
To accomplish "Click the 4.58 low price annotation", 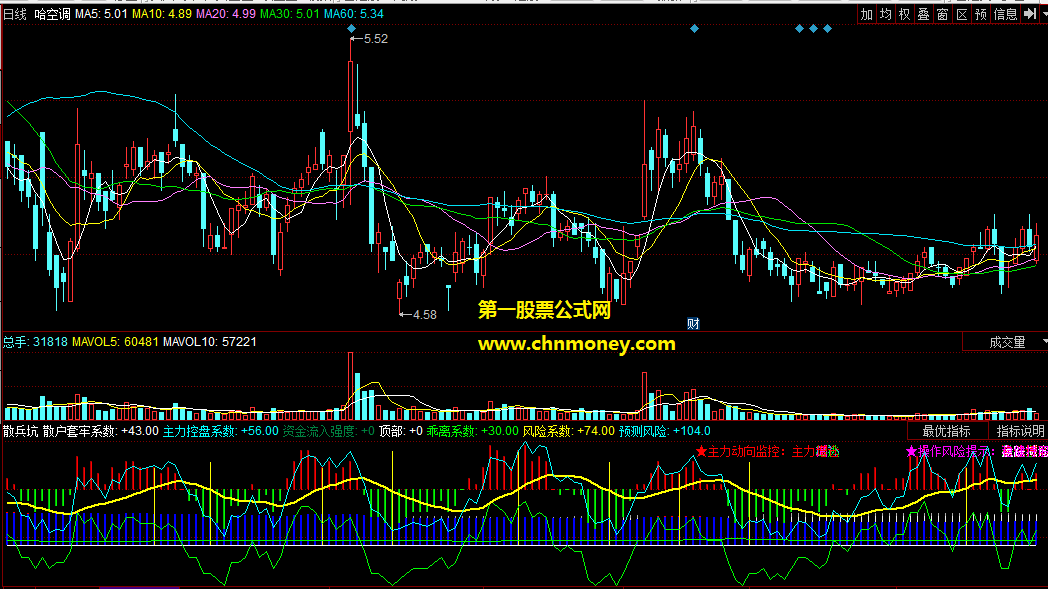I will (418, 314).
